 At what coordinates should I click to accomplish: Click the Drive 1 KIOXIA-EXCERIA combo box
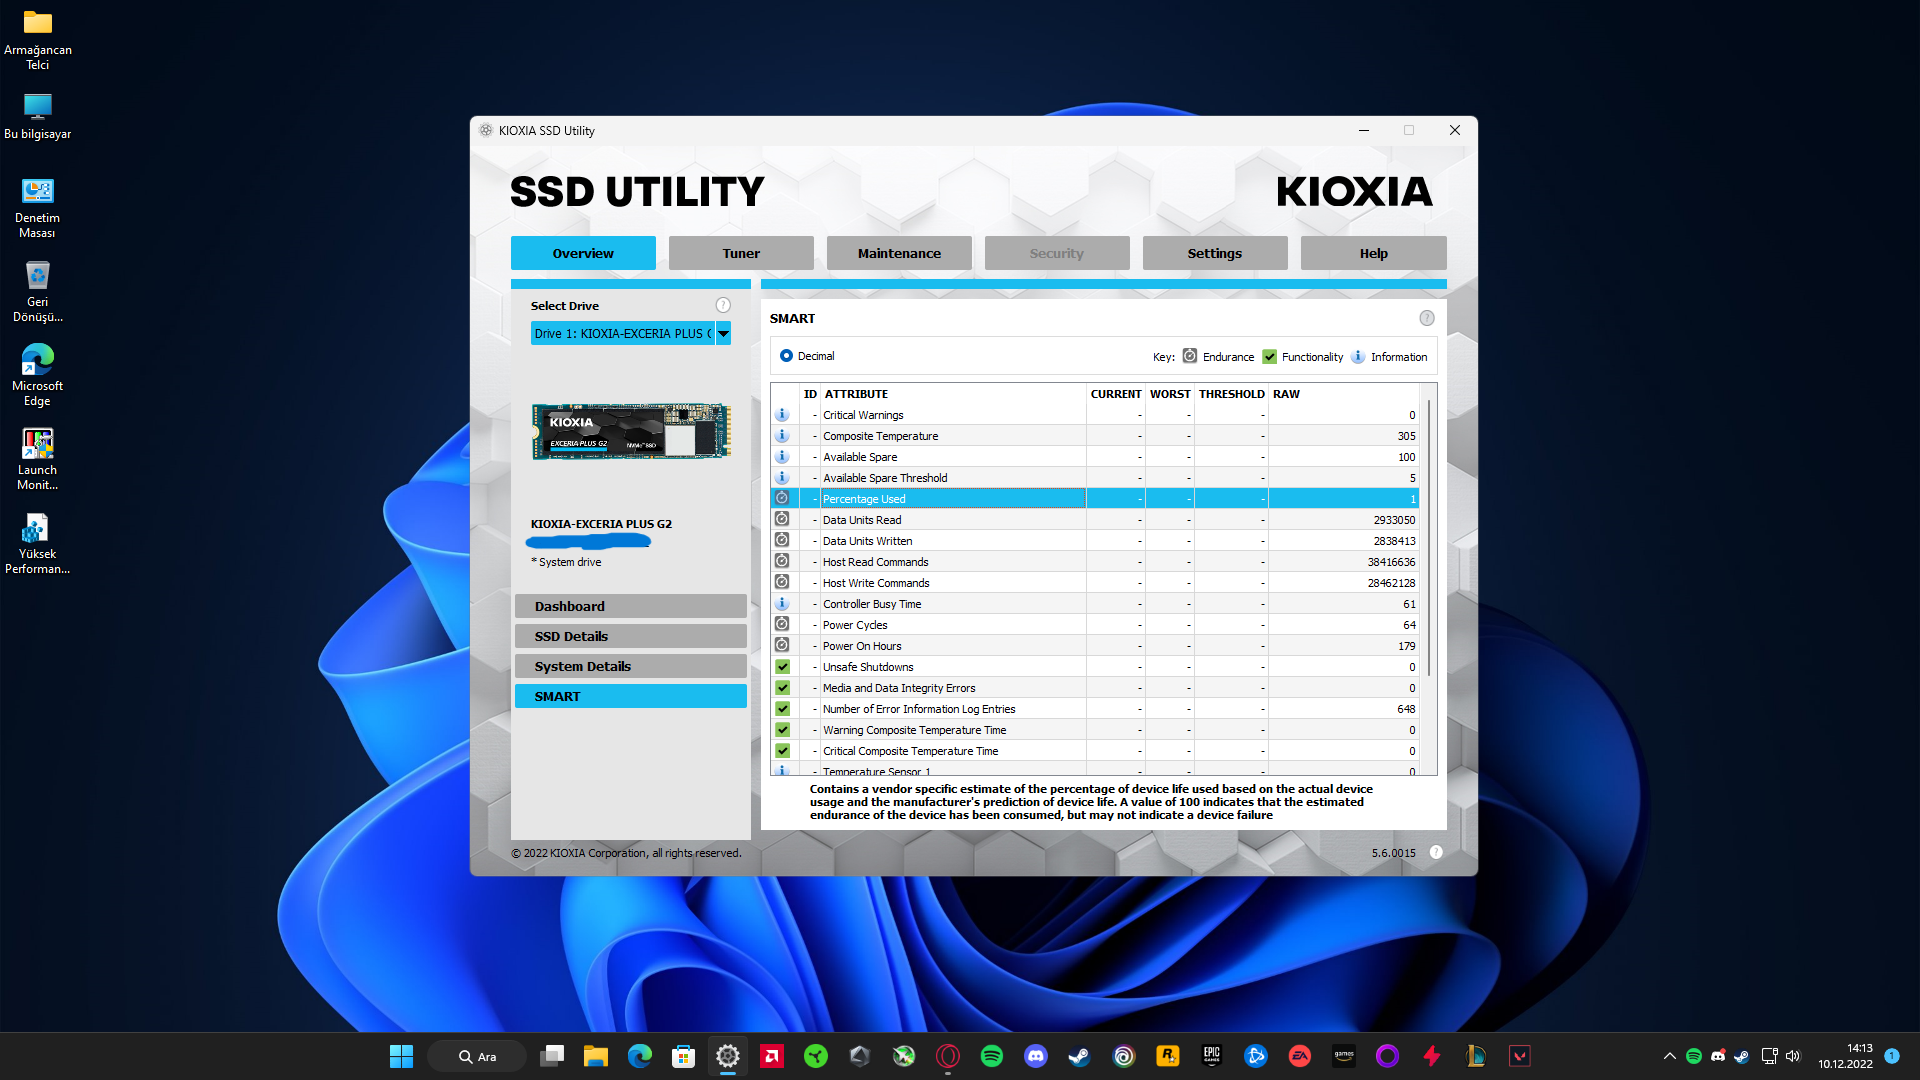(622, 333)
